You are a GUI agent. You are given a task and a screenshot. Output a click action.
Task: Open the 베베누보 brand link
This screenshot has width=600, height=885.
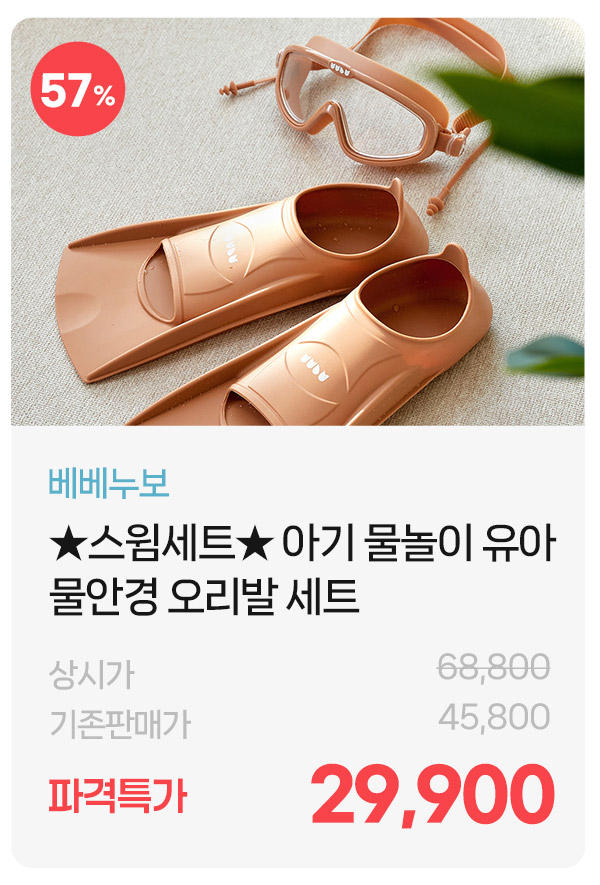point(109,484)
